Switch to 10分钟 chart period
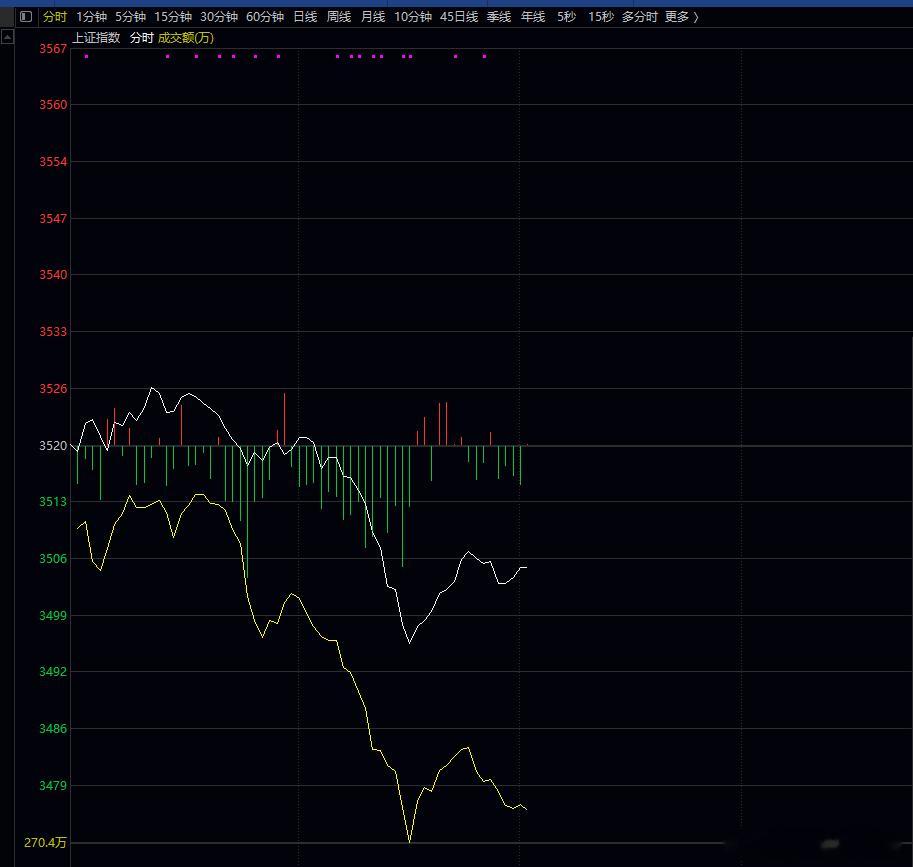The image size is (913, 867). pyautogui.click(x=413, y=17)
